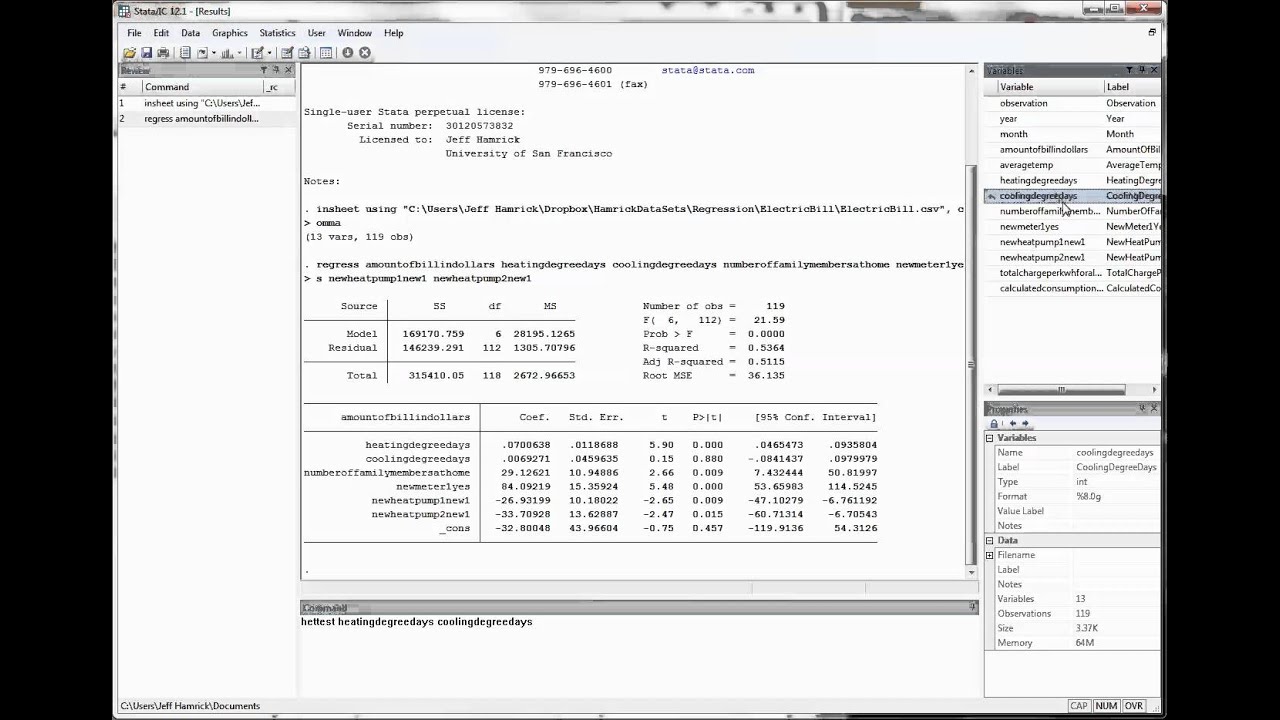Image resolution: width=1280 pixels, height=720 pixels.
Task: Open the Data Editor (Browse) icon
Action: point(304,53)
